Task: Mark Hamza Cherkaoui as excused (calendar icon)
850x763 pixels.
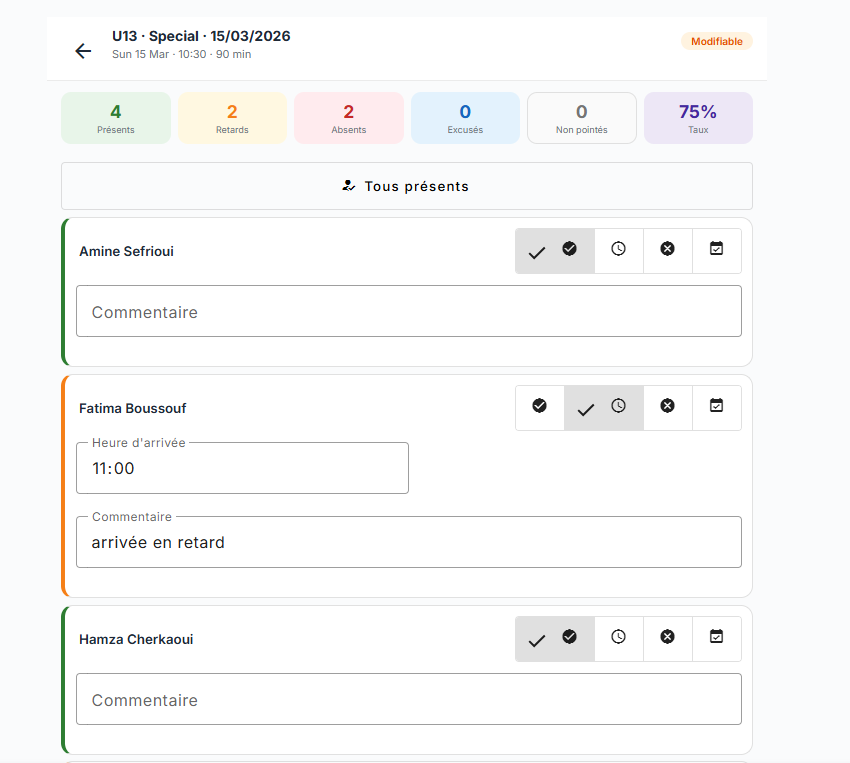Action: pos(716,638)
